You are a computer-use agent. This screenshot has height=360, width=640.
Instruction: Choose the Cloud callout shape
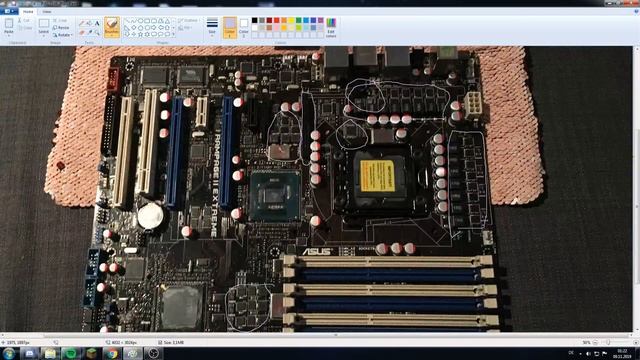click(x=167, y=34)
